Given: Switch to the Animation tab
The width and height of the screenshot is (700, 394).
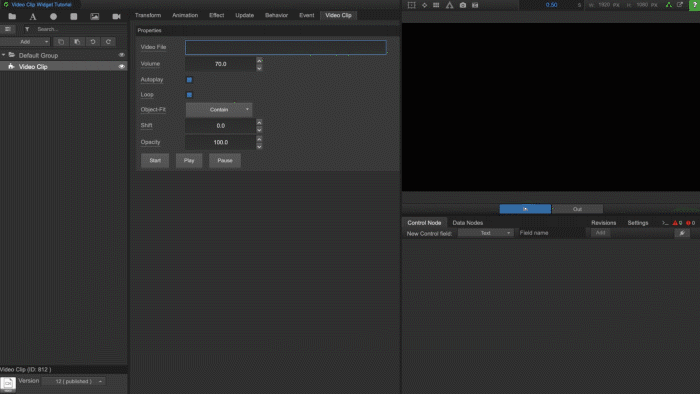Looking at the screenshot, I should point(185,15).
